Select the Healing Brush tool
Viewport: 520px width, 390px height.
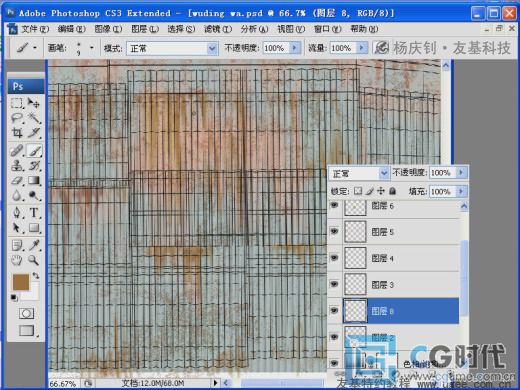point(17,151)
